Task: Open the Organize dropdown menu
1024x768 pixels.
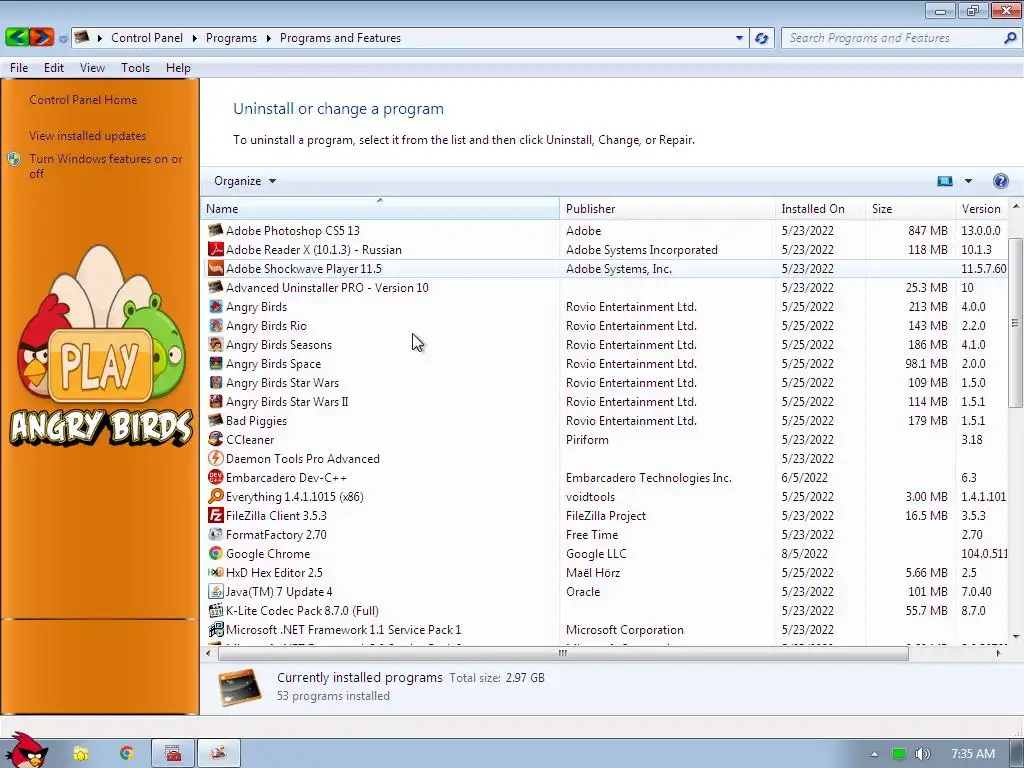Action: pos(245,181)
